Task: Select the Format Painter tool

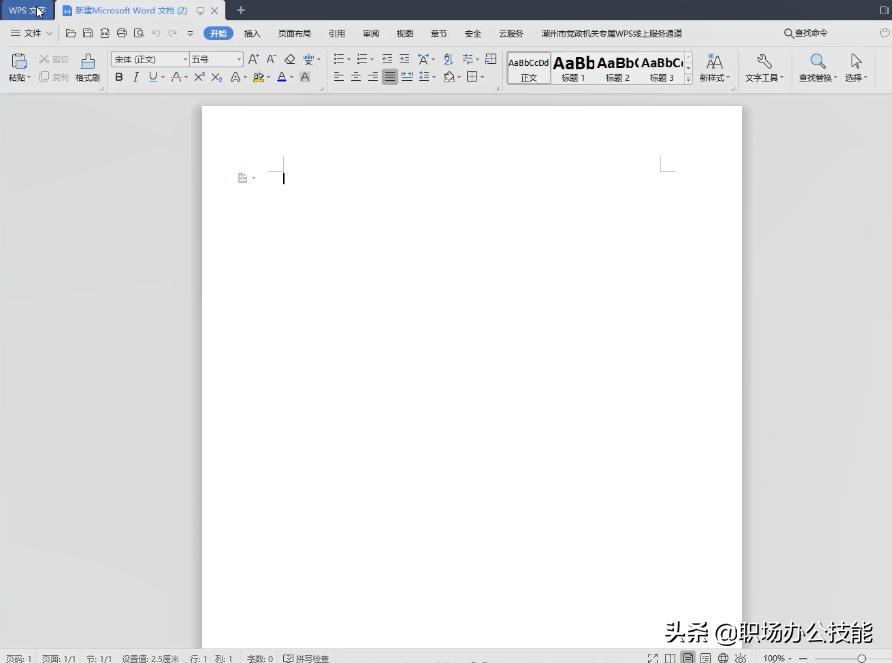Action: tap(86, 68)
